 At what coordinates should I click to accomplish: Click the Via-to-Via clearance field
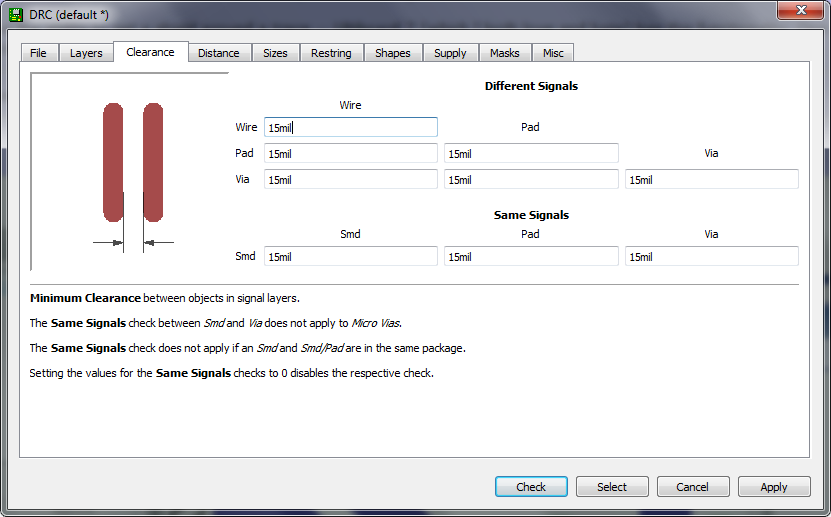tap(712, 179)
